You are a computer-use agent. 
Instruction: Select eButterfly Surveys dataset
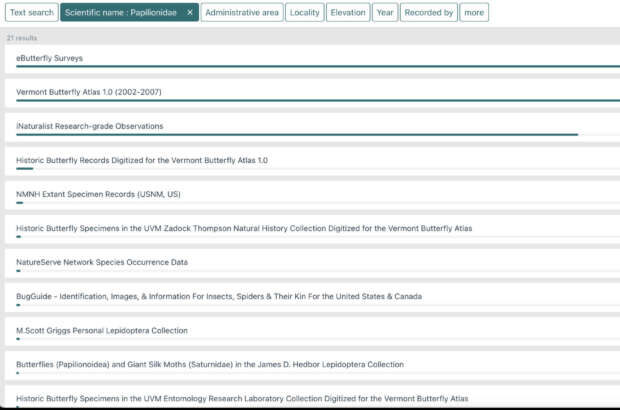50,58
